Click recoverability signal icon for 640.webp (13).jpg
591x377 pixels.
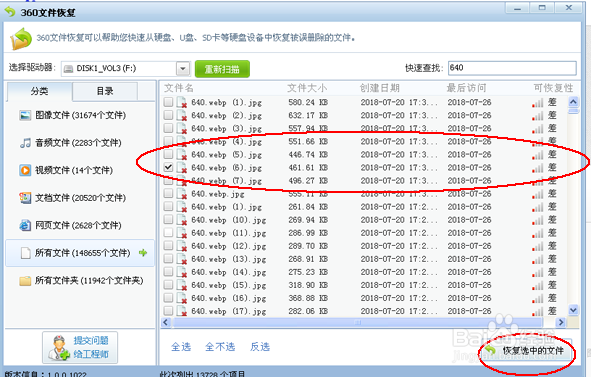coord(538,259)
